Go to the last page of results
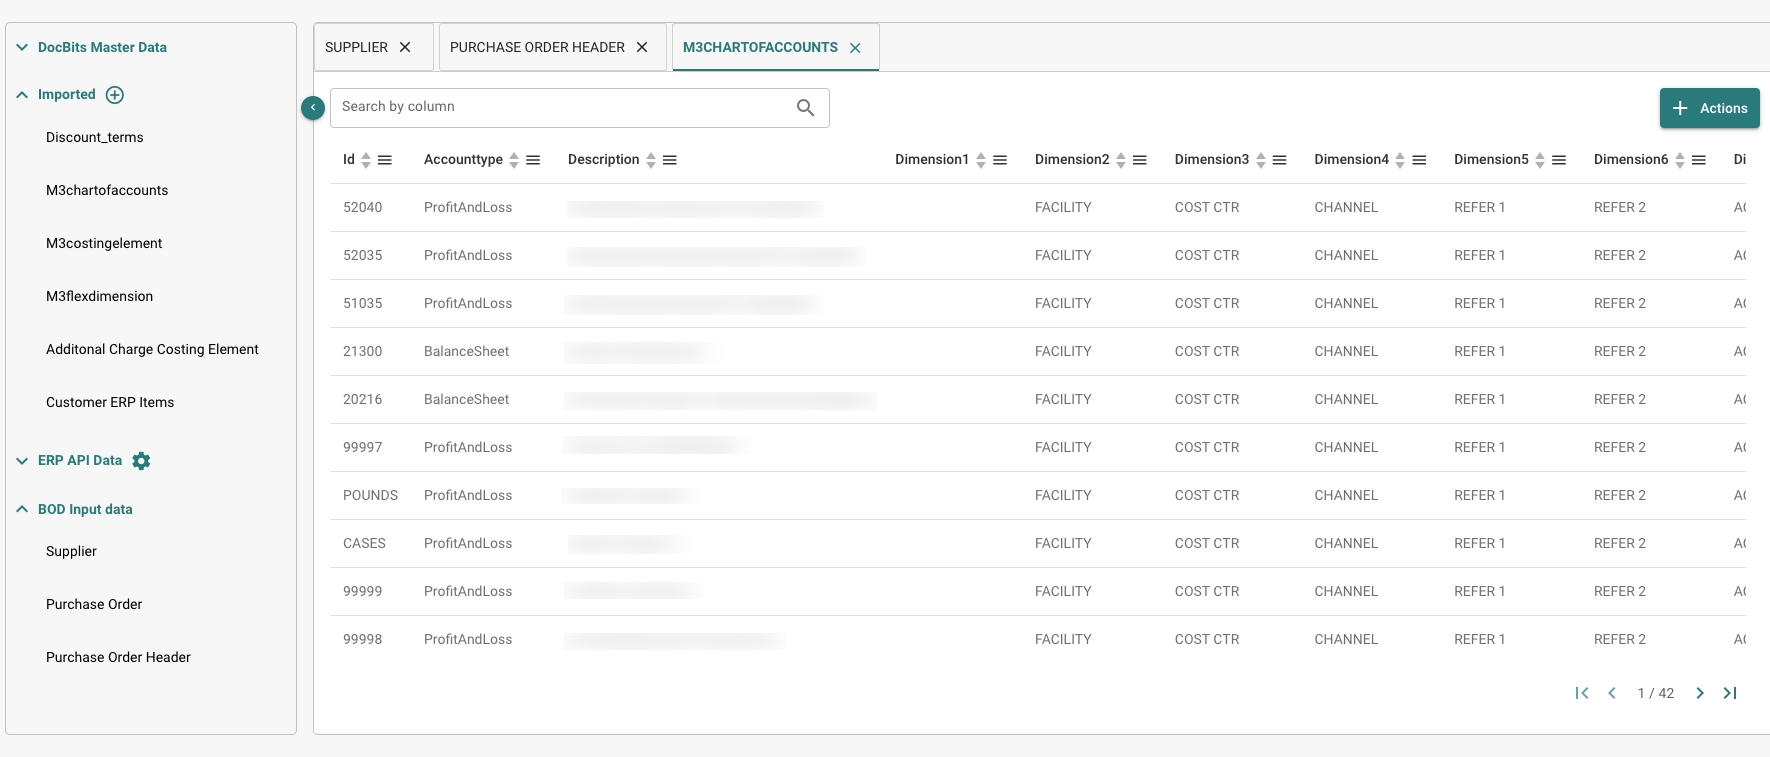 (x=1730, y=693)
